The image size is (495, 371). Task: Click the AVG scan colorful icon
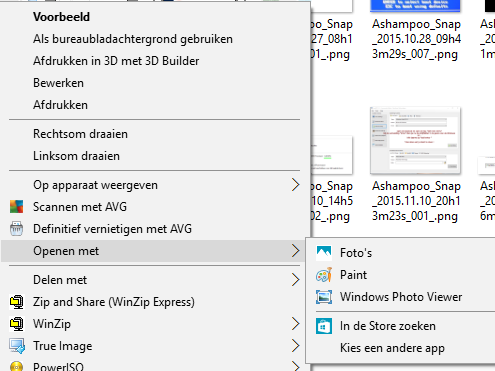pos(16,207)
